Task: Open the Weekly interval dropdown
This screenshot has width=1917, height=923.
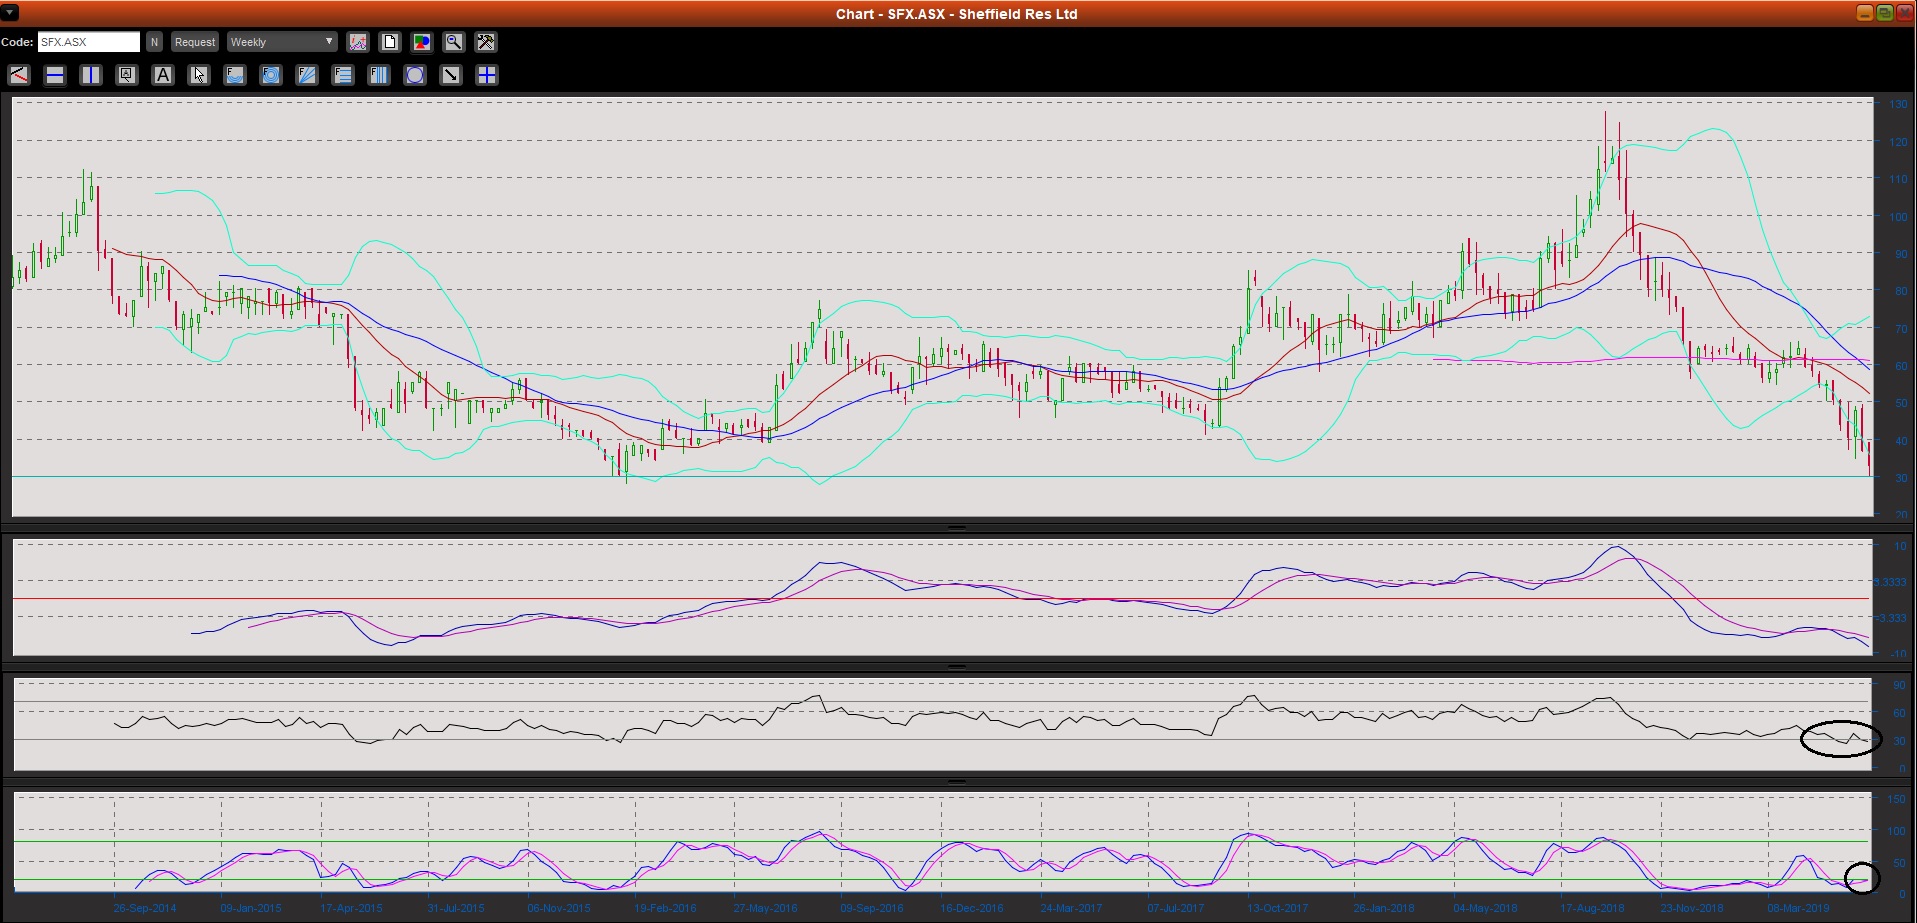Action: point(282,42)
